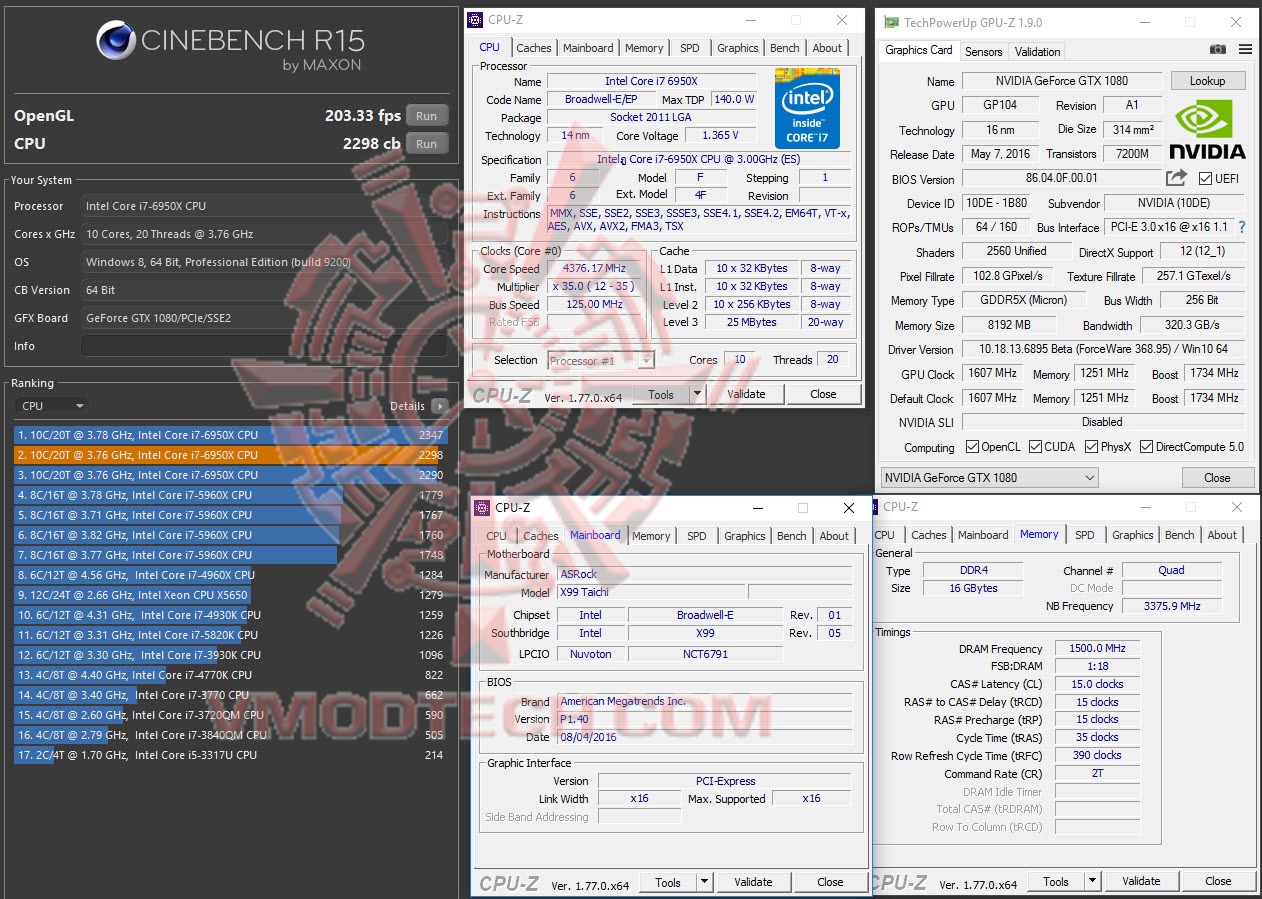Image resolution: width=1262 pixels, height=899 pixels.
Task: Run the CPU benchmark in Cinebench
Action: pos(427,143)
